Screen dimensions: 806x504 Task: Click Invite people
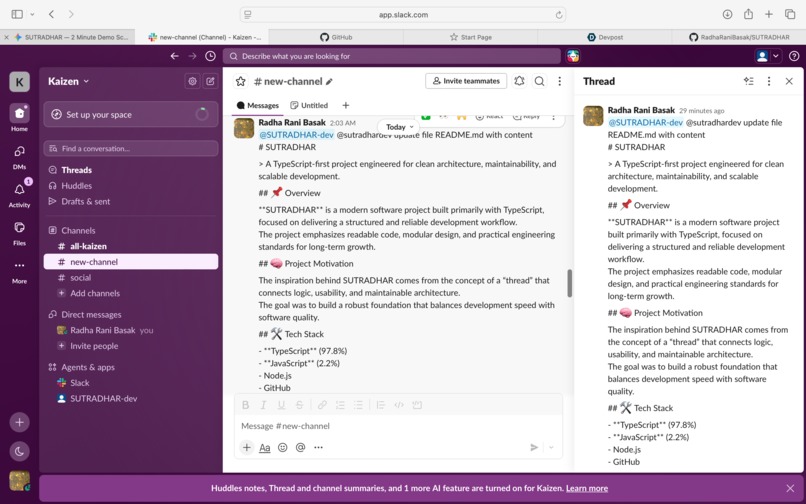(x=131, y=346)
